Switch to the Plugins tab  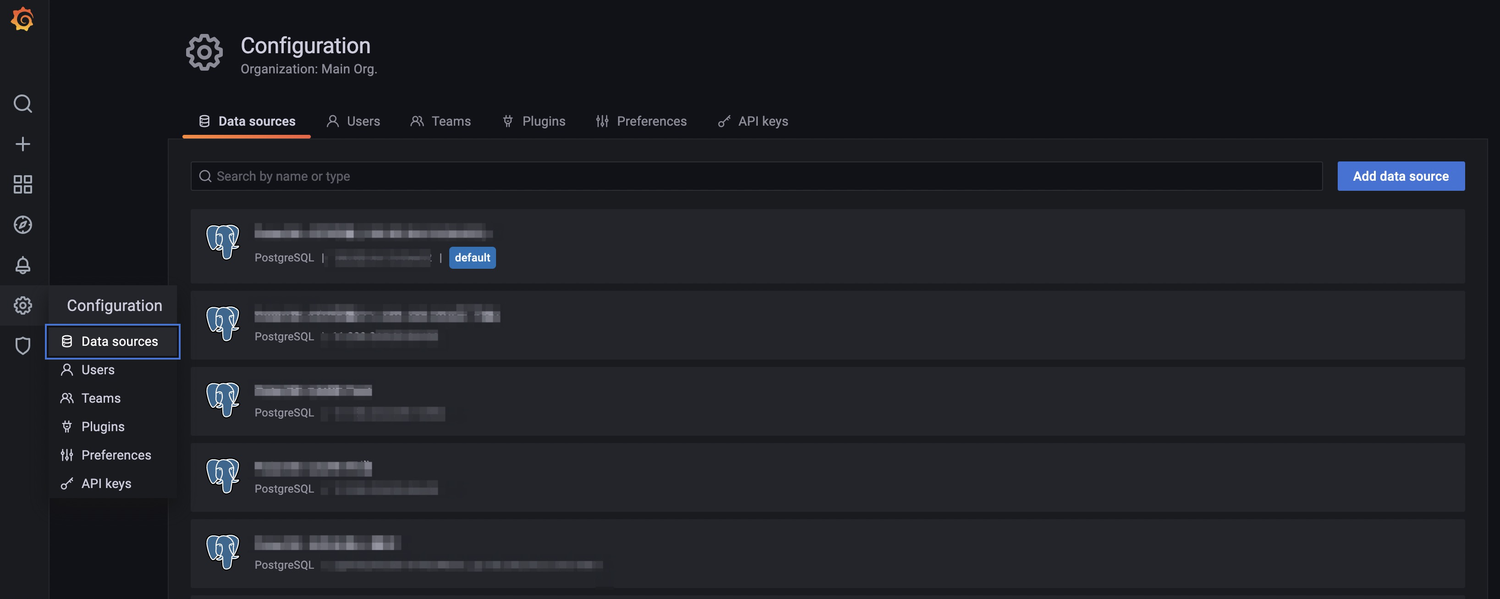(534, 121)
